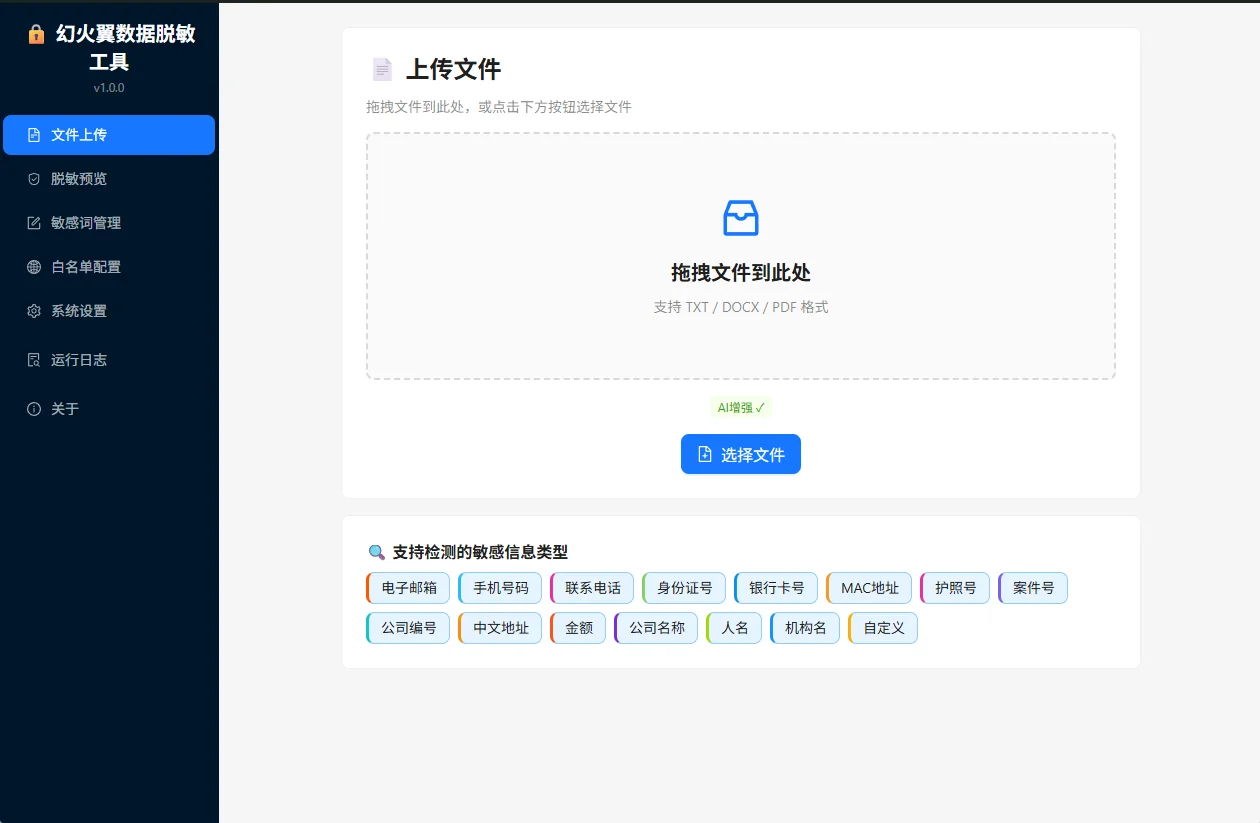Click the 选择文件 button
The image size is (1260, 823).
click(x=741, y=454)
